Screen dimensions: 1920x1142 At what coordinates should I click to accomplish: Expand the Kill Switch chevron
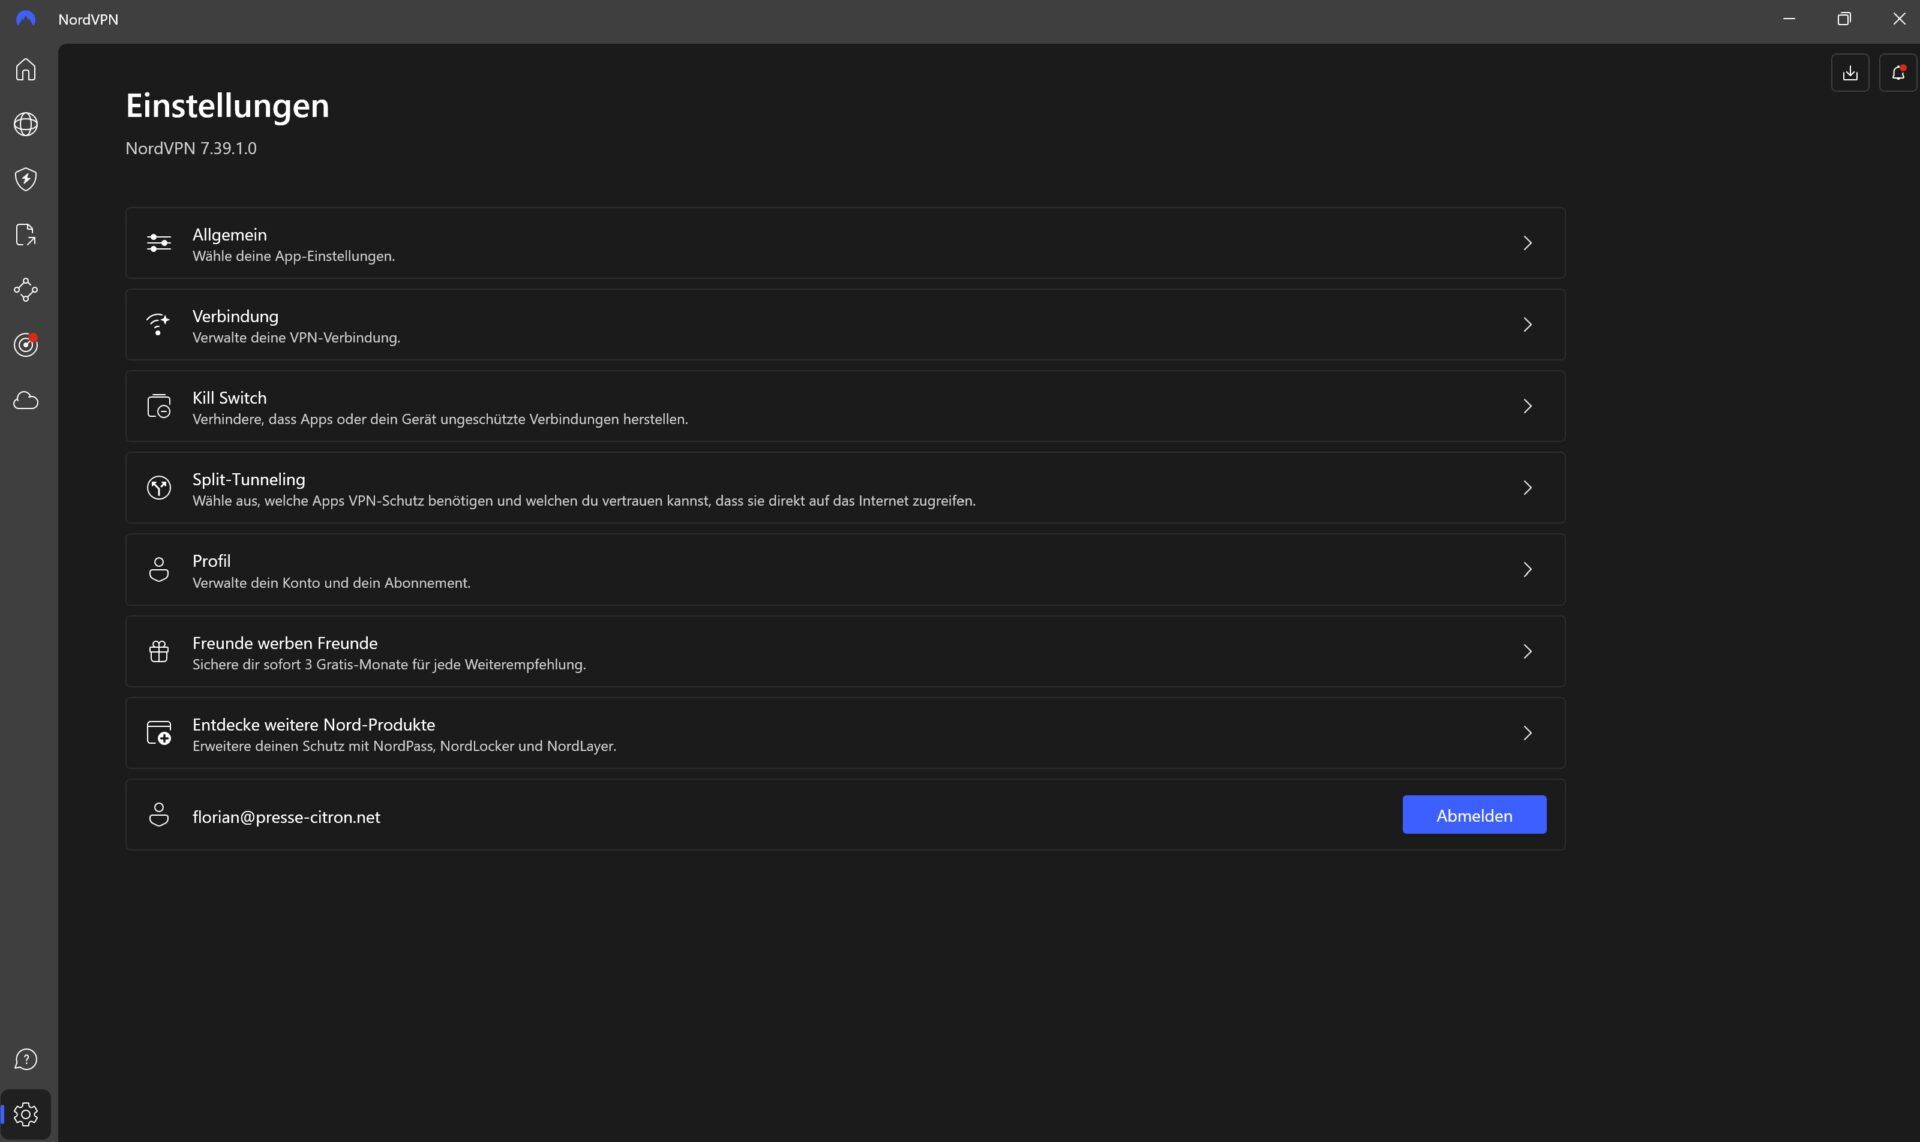tap(1527, 406)
